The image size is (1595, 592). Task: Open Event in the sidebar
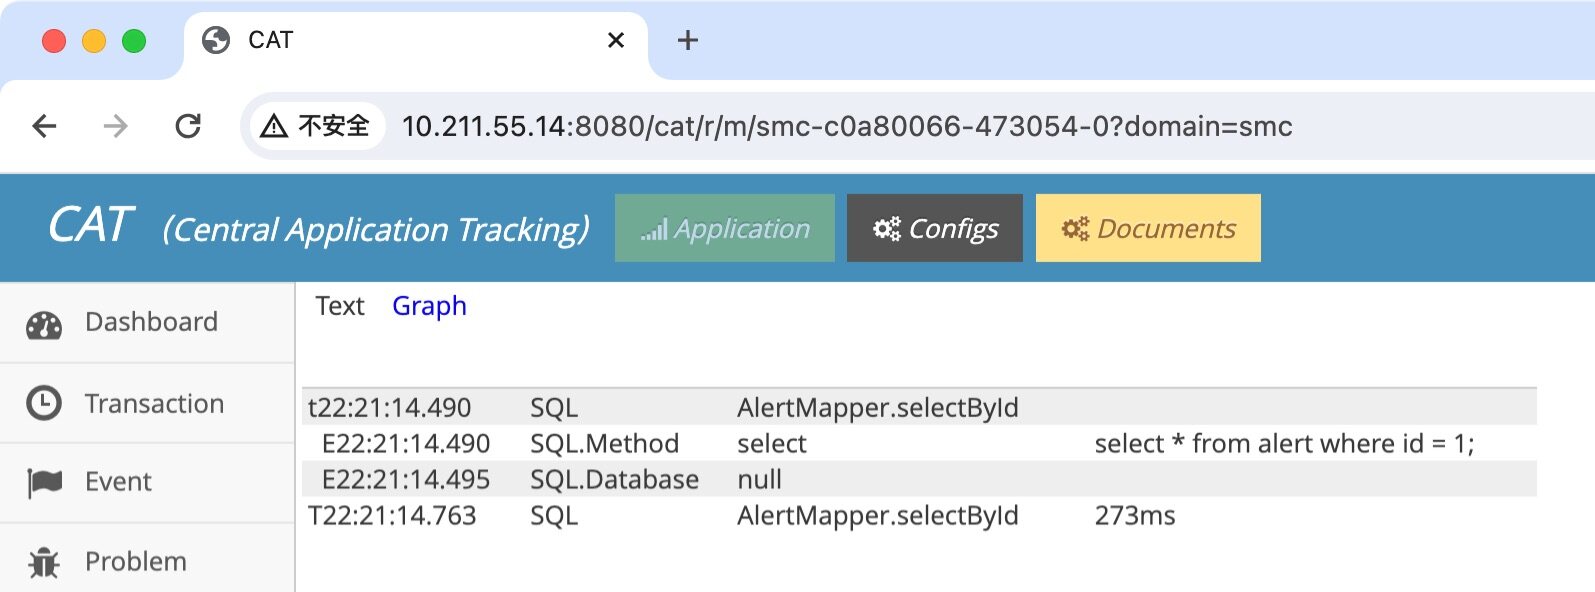pyautogui.click(x=147, y=483)
